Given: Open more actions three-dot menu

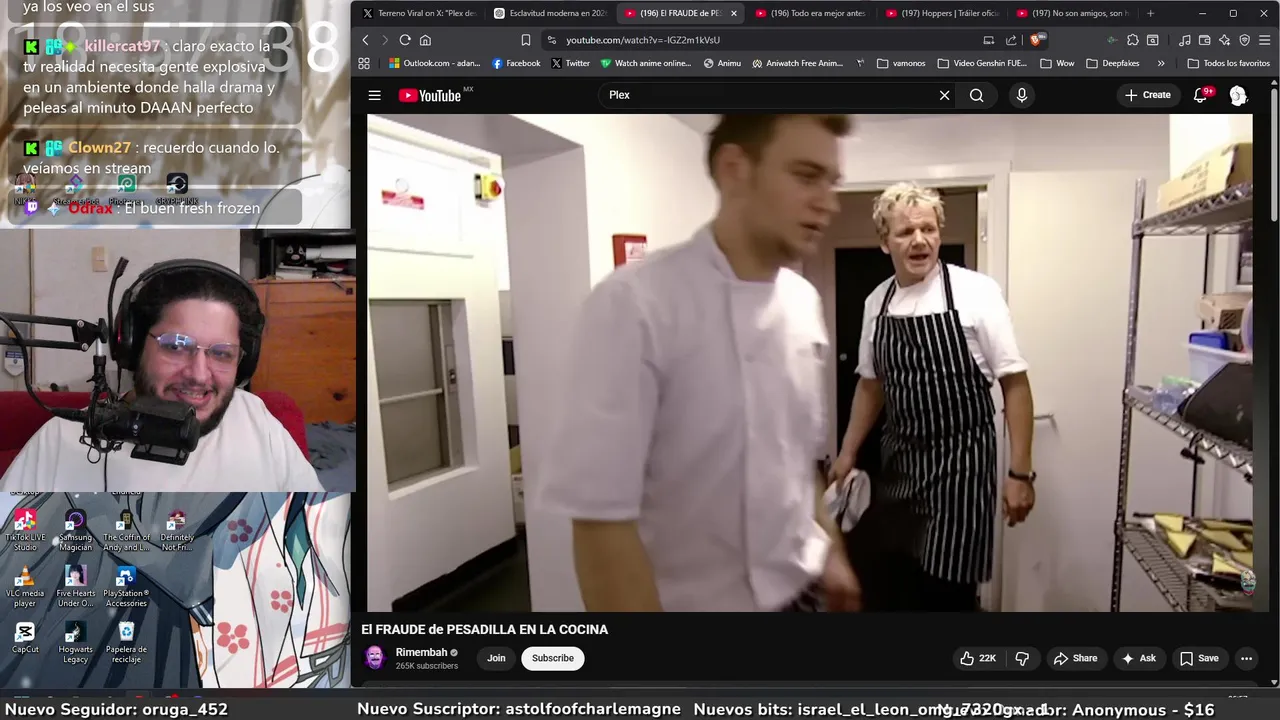Looking at the screenshot, I should [x=1246, y=658].
